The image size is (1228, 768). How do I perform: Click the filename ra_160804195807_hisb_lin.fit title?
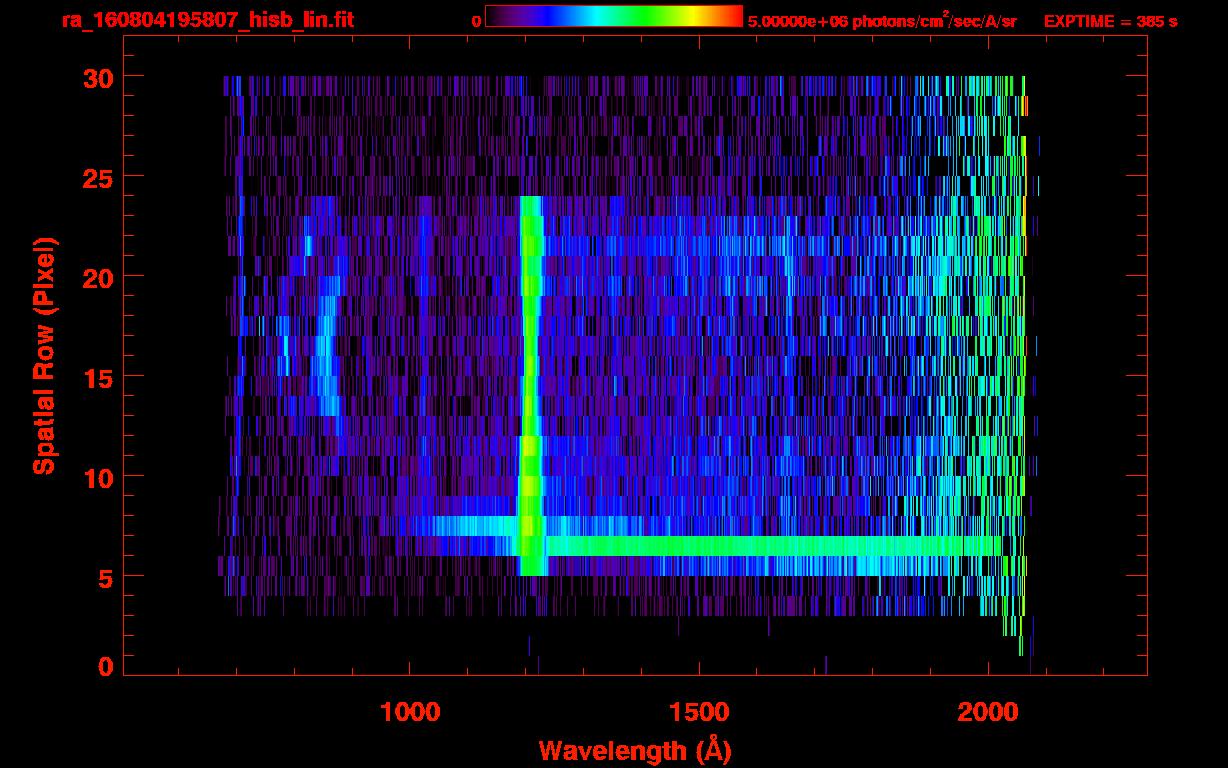coord(207,19)
